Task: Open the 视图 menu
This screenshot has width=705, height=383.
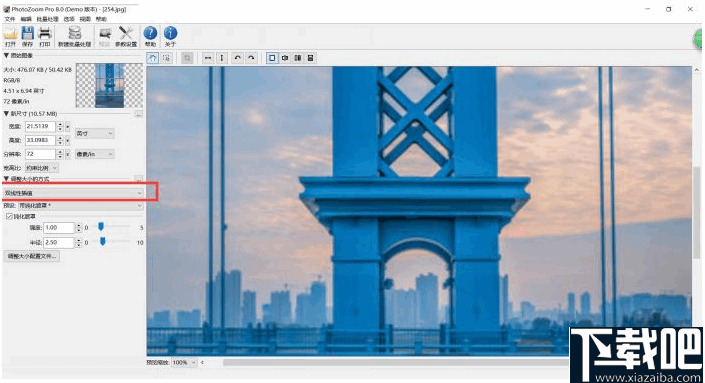Action: click(x=85, y=19)
